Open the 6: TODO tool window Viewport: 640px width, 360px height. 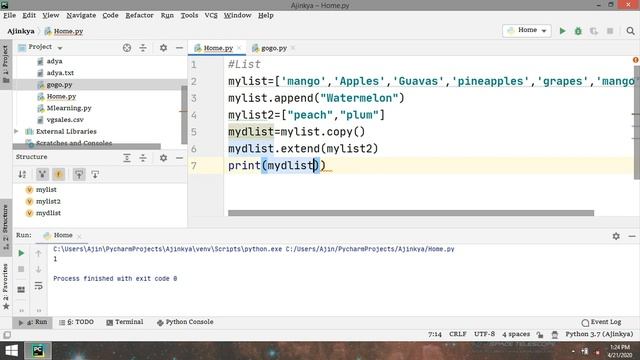(x=76, y=322)
